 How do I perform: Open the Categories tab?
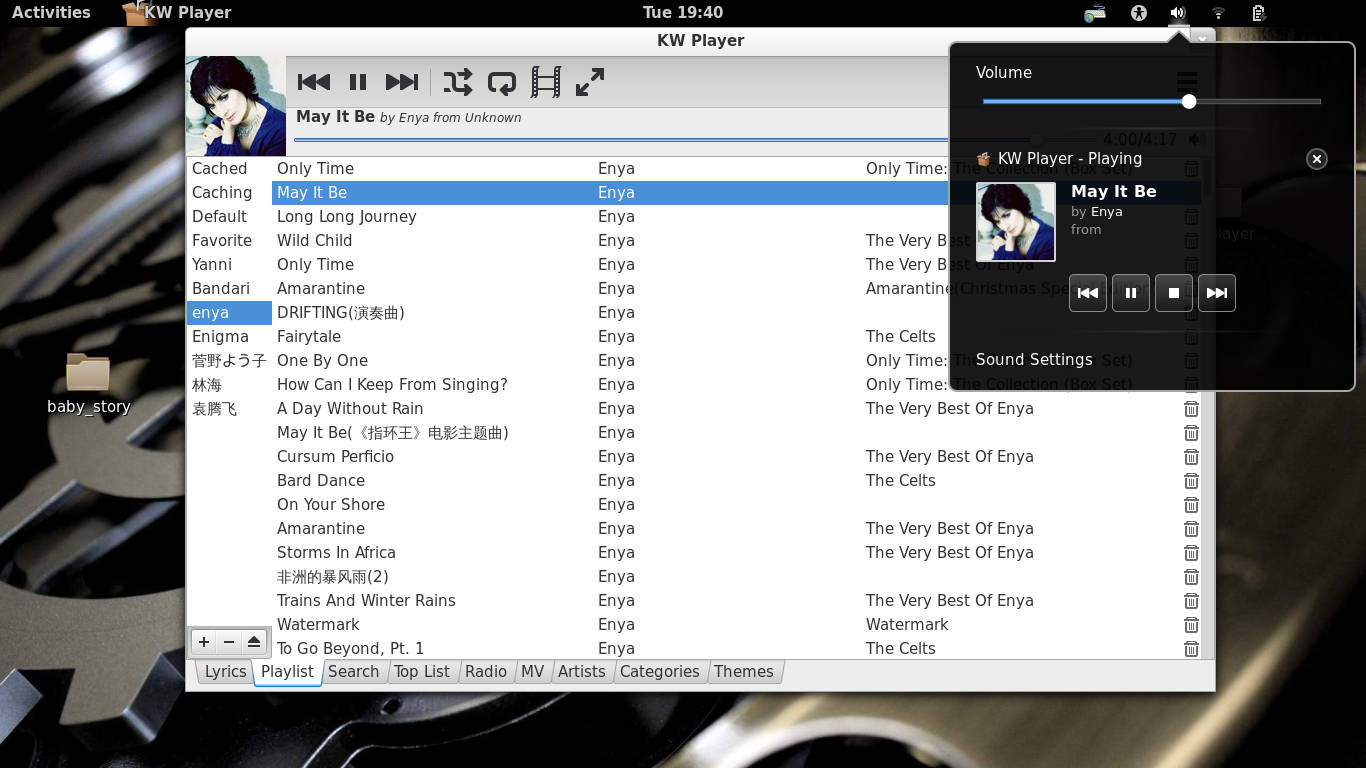[x=660, y=672]
